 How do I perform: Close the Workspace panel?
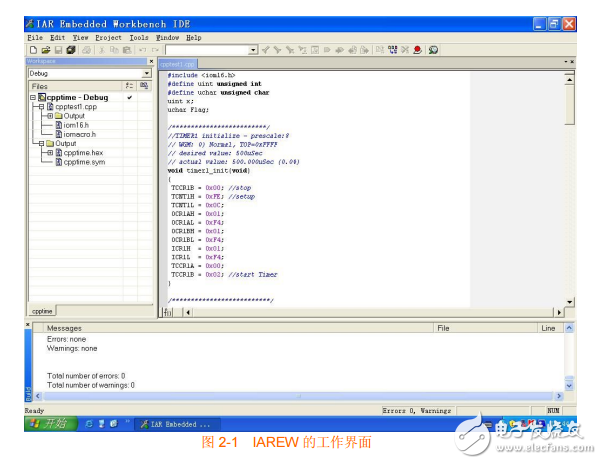coord(152,61)
